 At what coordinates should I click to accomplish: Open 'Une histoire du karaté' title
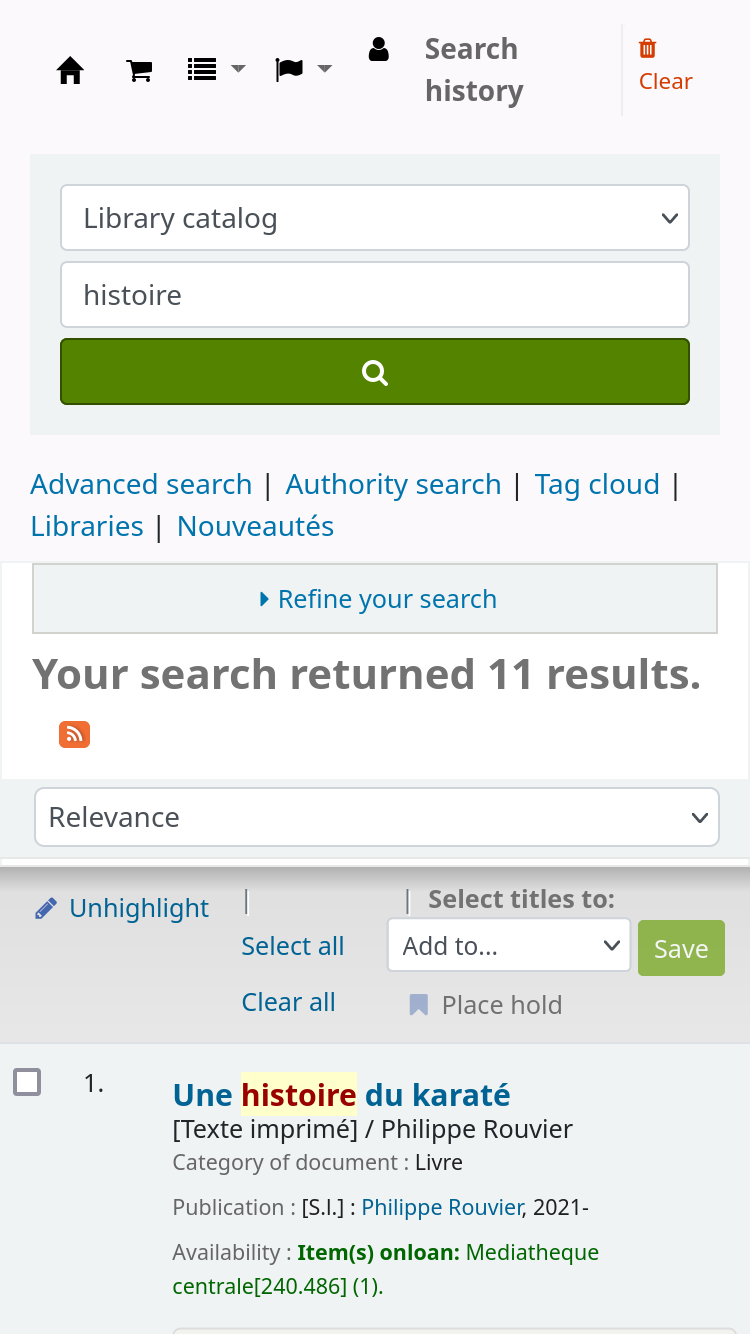341,1095
